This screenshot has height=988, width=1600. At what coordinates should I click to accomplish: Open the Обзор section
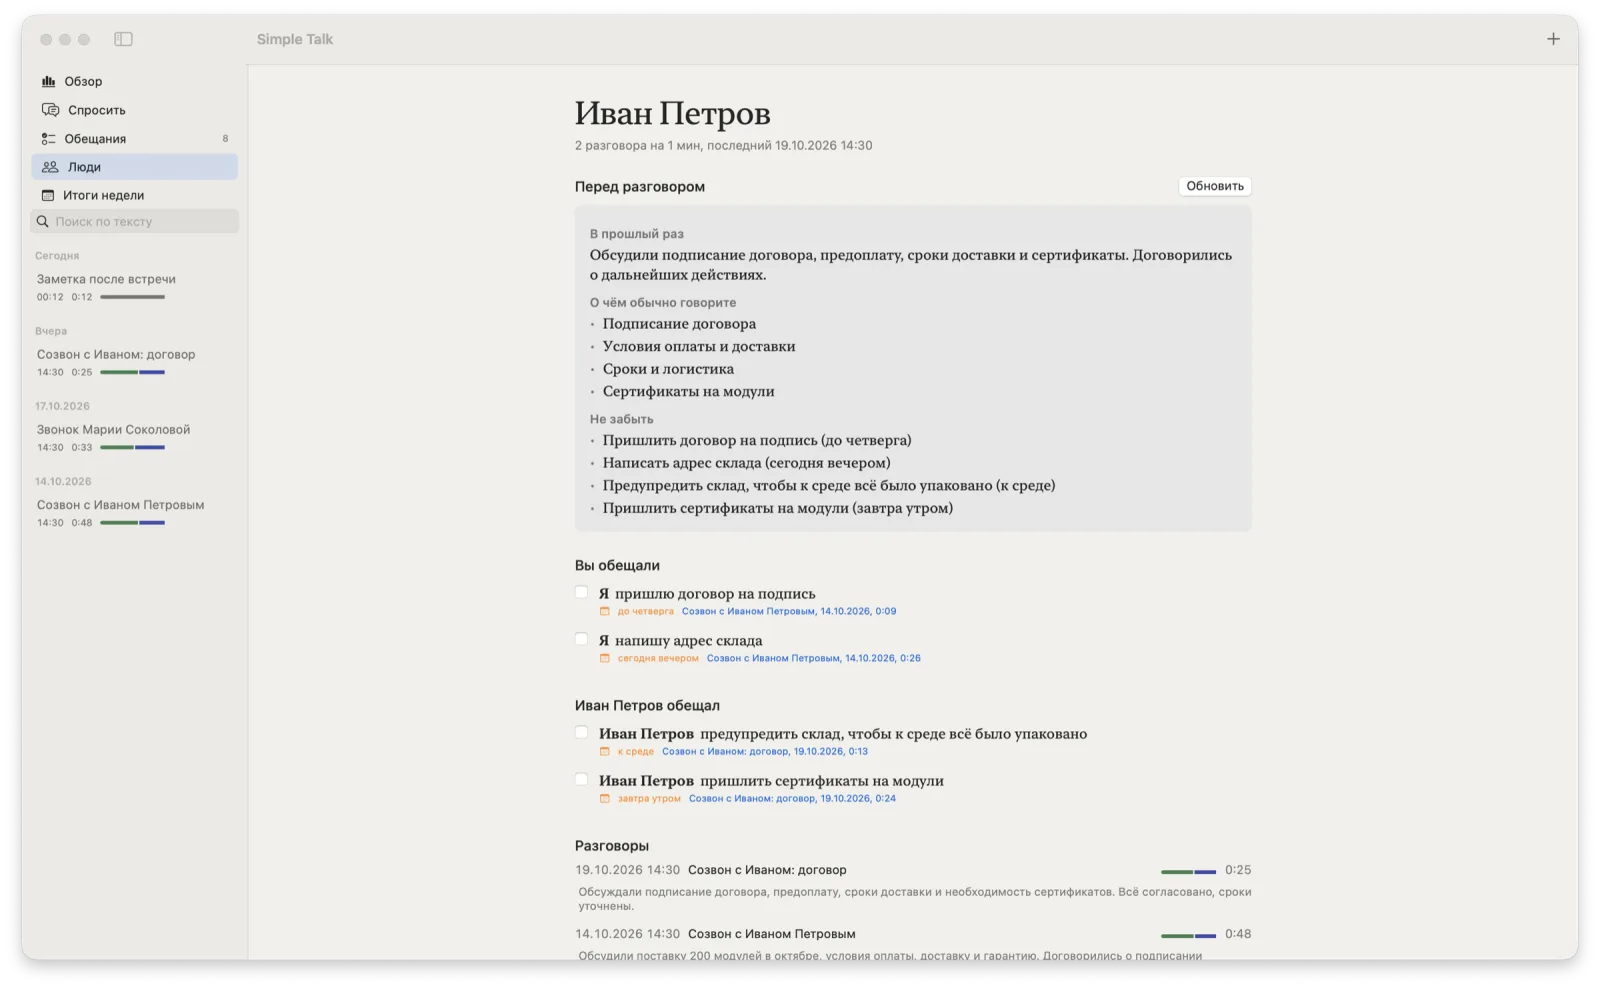135,81
